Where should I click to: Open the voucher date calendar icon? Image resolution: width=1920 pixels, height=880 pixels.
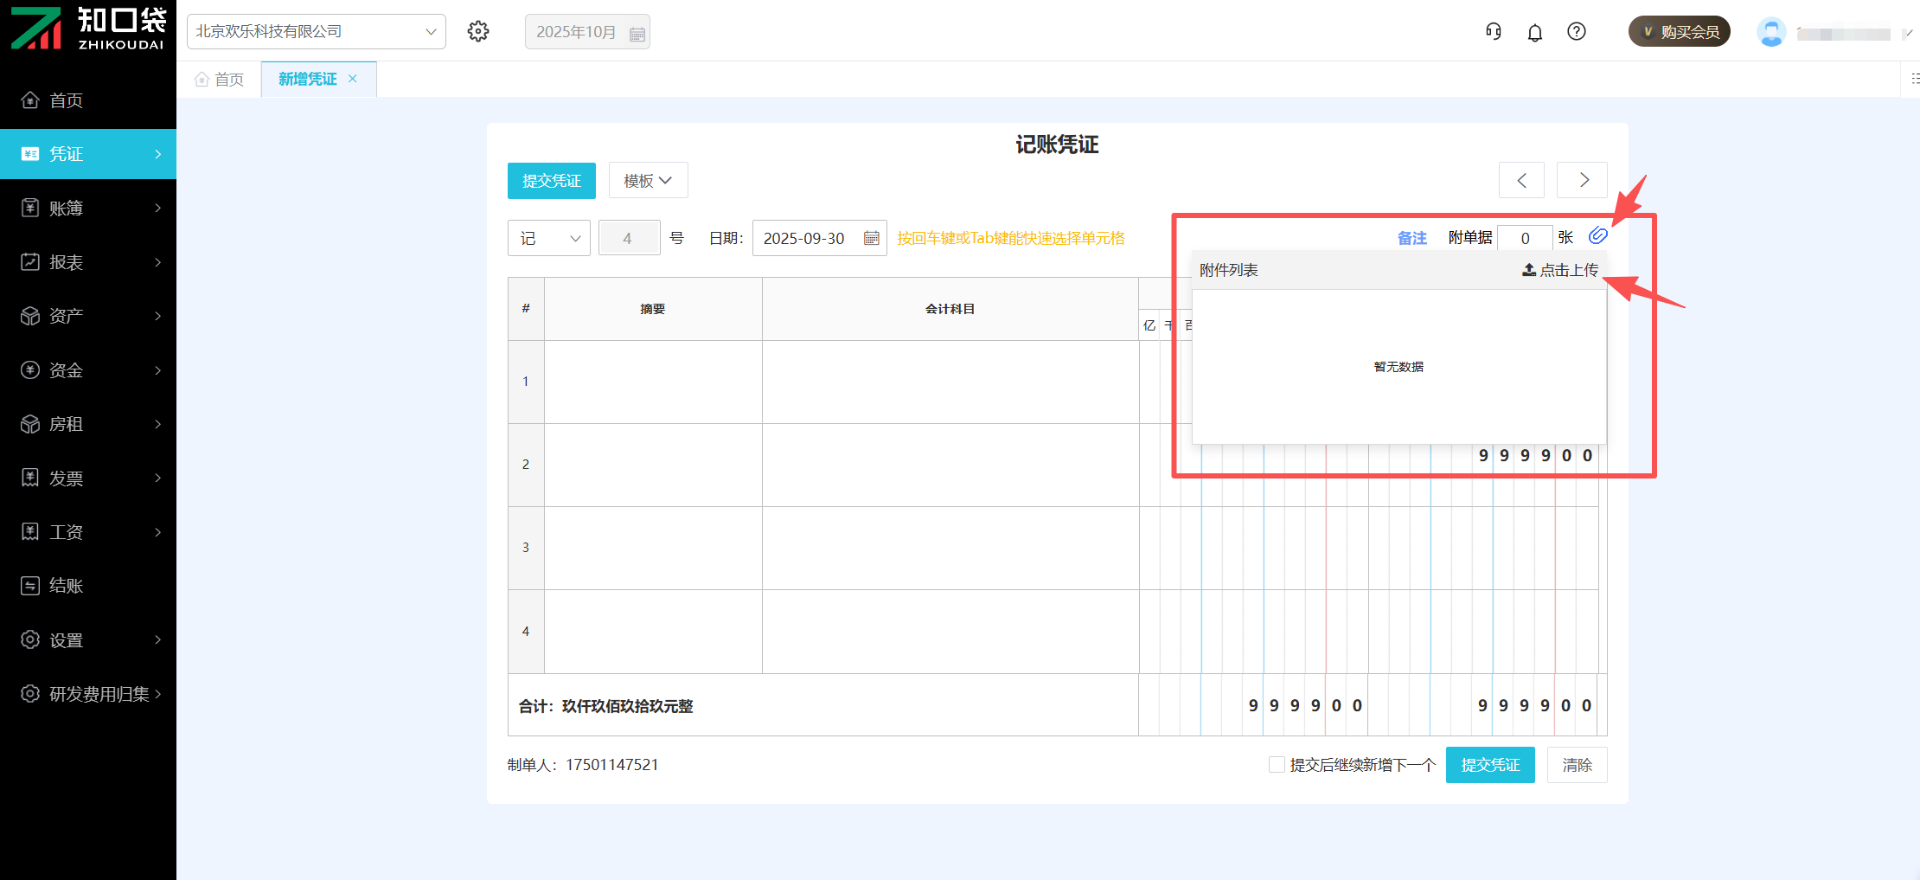pyautogui.click(x=871, y=238)
